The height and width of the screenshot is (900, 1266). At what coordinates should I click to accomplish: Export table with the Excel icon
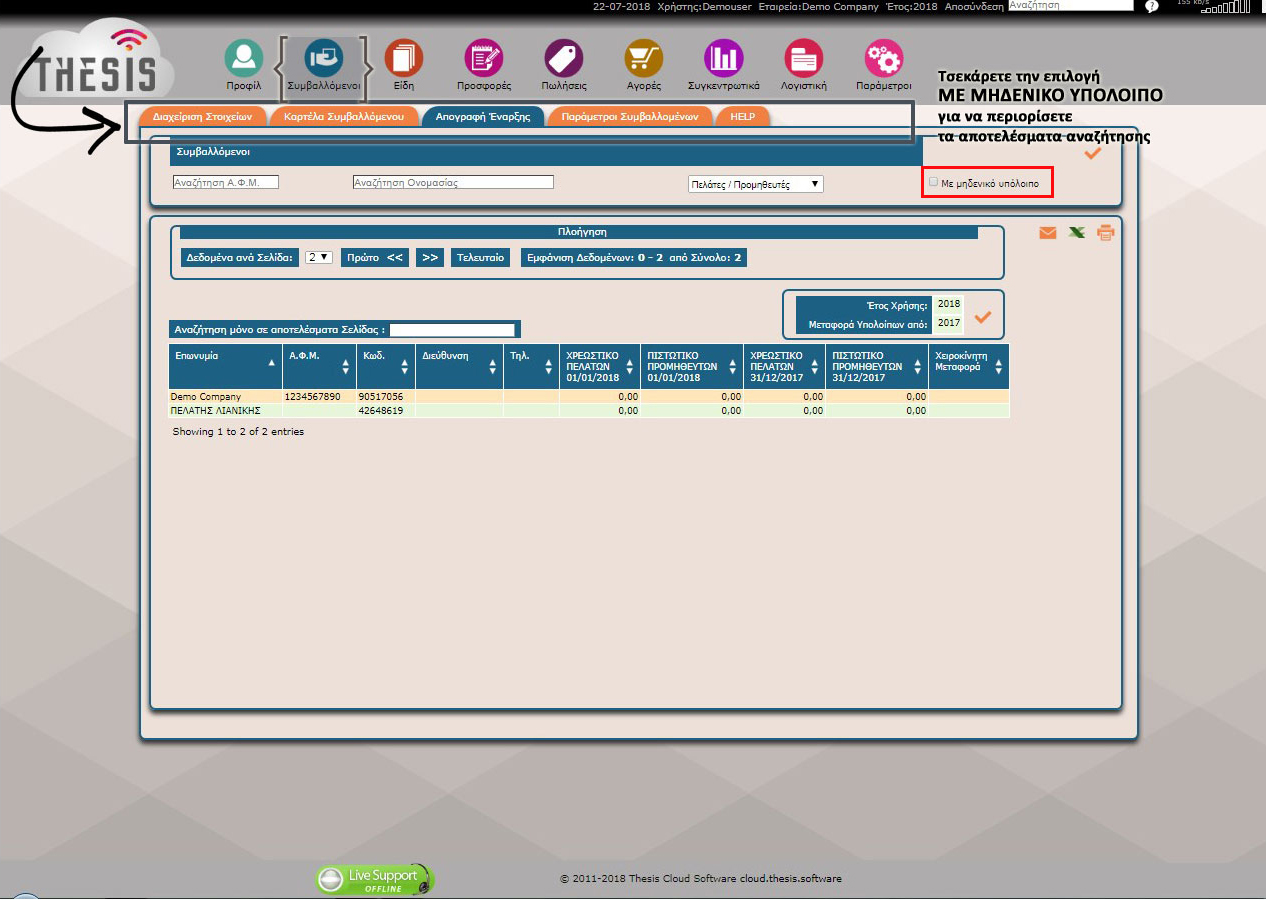point(1076,233)
